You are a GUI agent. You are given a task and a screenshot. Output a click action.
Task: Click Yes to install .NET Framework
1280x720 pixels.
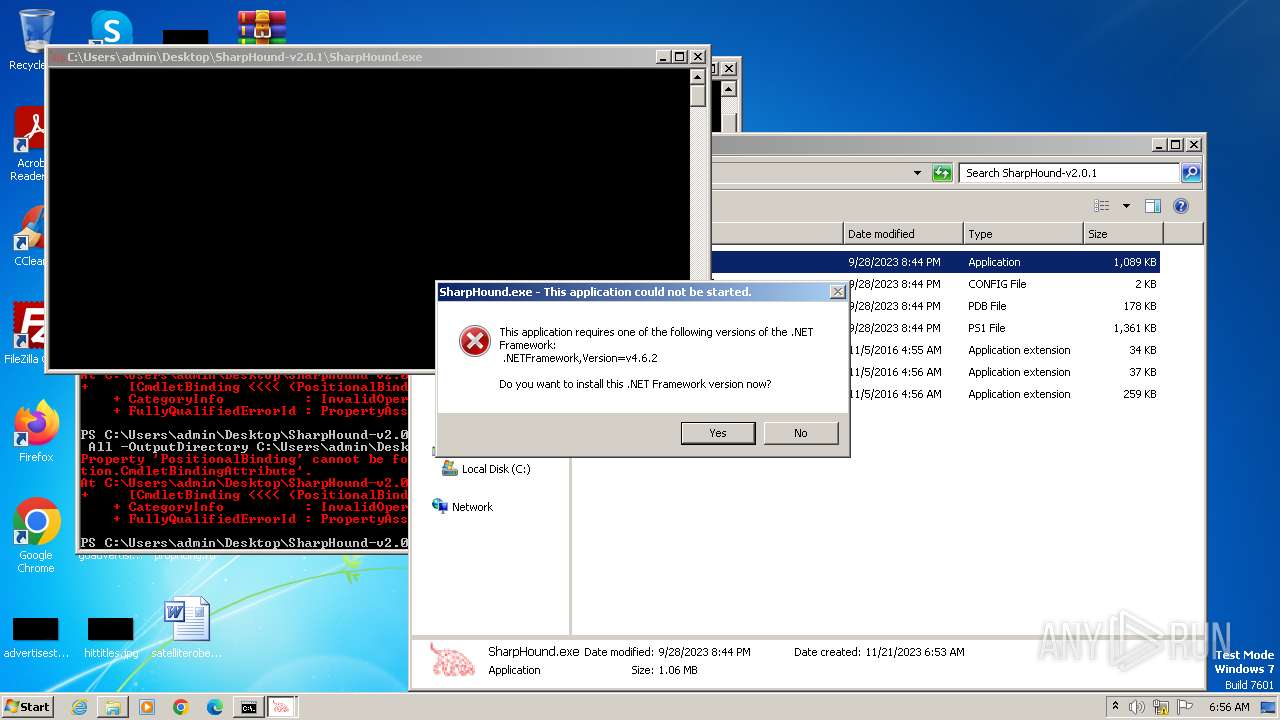coord(718,433)
